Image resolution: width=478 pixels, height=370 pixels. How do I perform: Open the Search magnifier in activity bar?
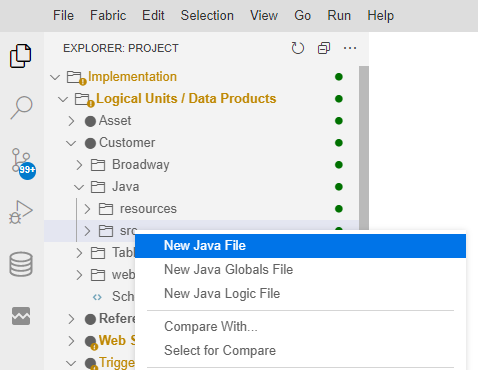pyautogui.click(x=21, y=107)
